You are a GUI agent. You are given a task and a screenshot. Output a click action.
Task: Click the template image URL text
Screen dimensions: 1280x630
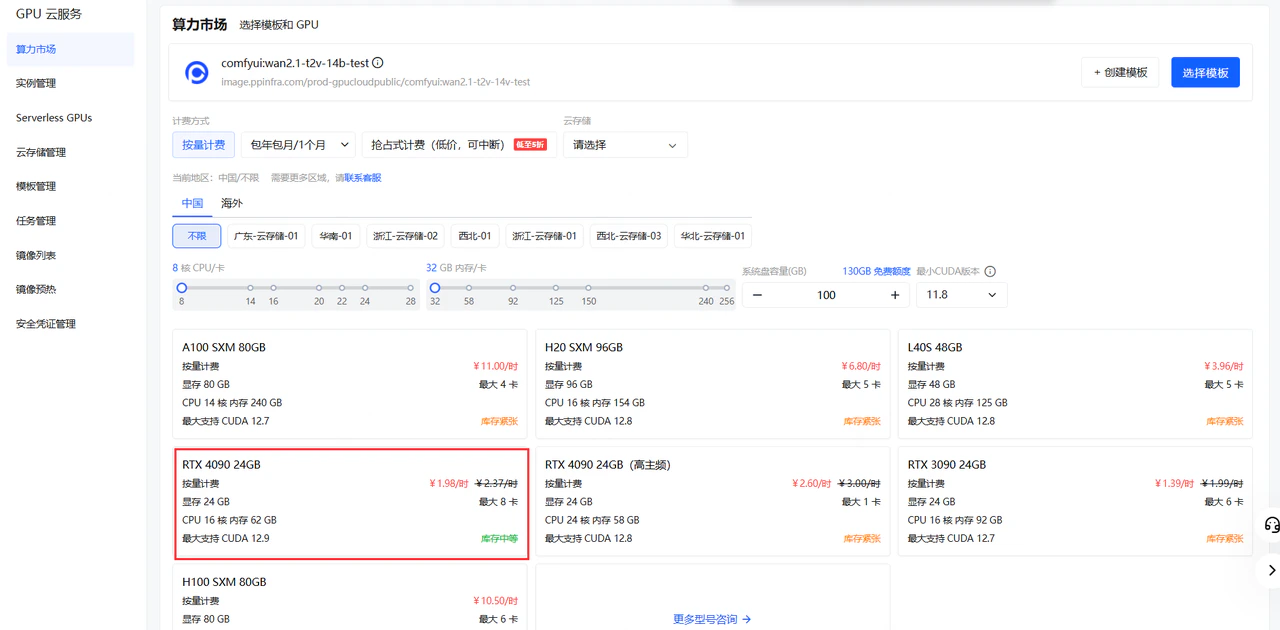(376, 82)
